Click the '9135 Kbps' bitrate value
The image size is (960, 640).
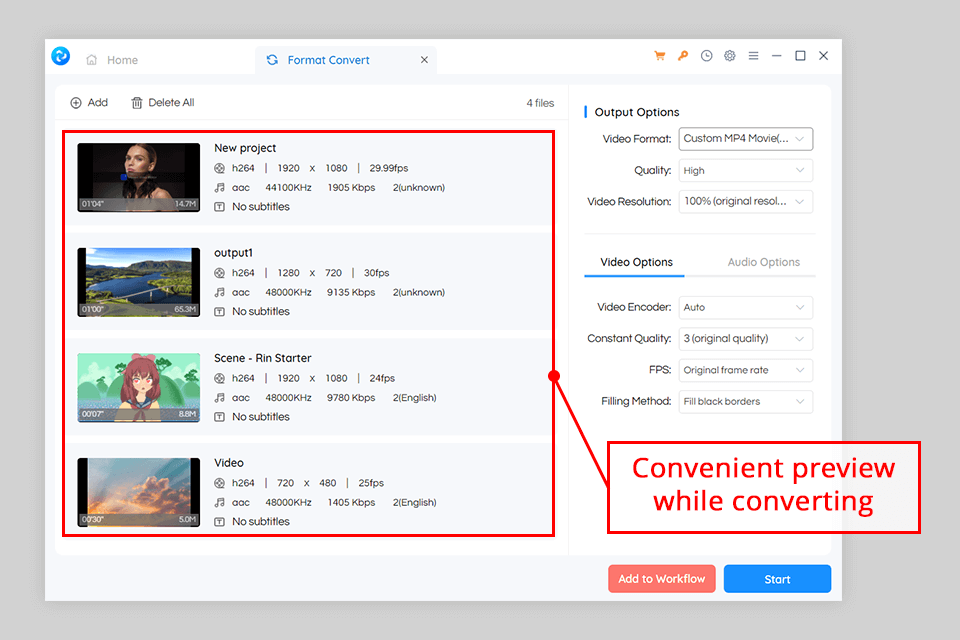[351, 292]
